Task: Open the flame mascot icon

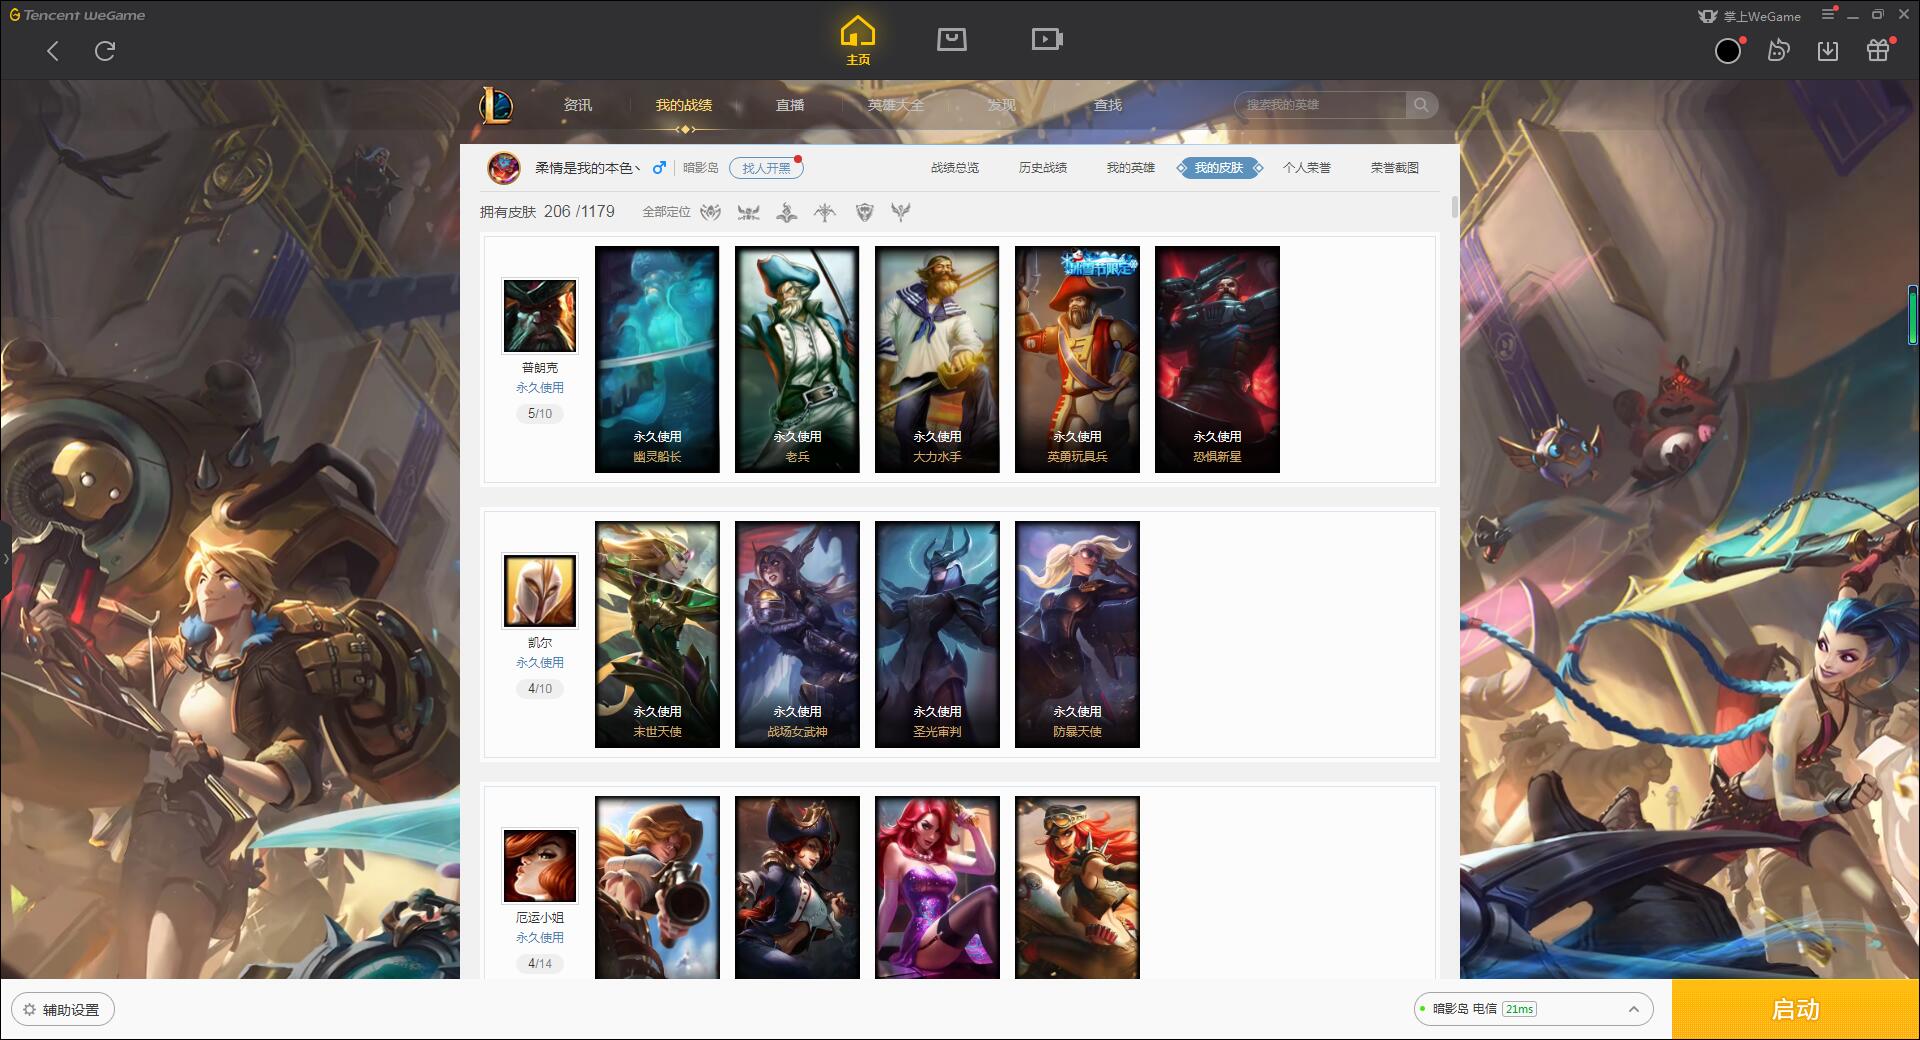Action: (x=1778, y=50)
